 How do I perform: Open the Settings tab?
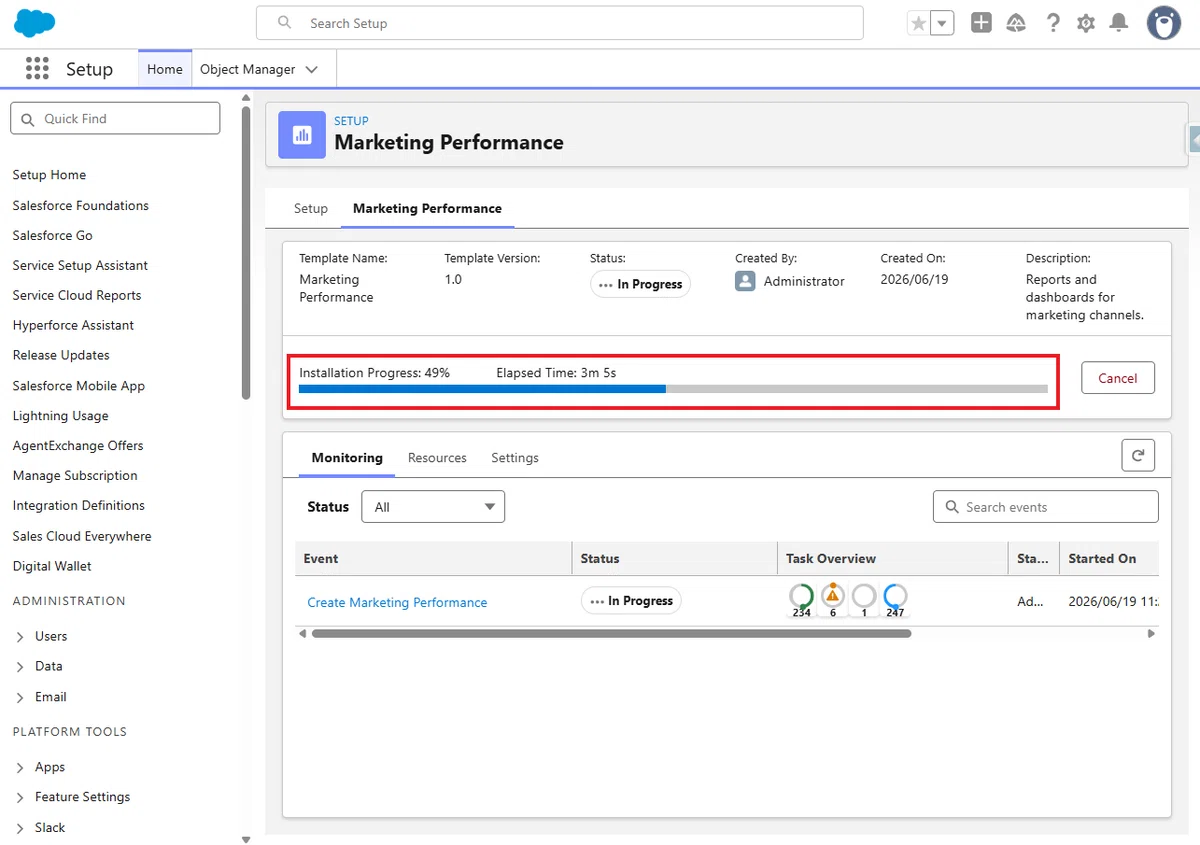(515, 457)
